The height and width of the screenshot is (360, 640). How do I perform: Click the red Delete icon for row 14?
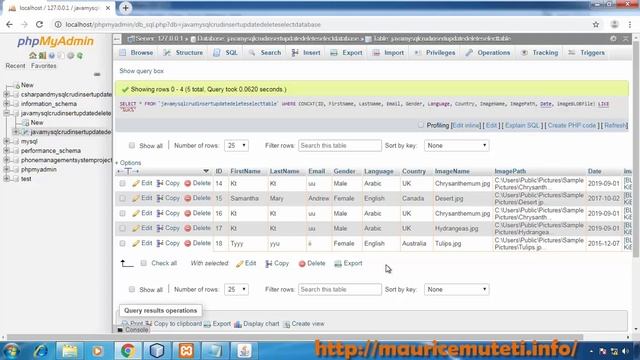click(188, 183)
